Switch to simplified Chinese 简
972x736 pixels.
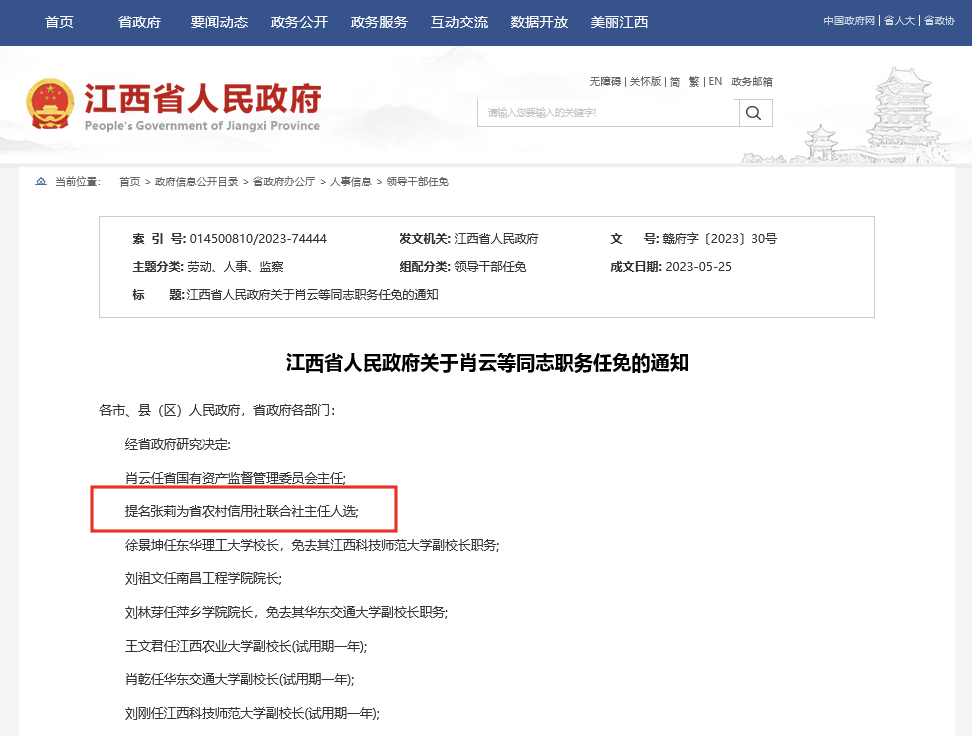[x=675, y=81]
